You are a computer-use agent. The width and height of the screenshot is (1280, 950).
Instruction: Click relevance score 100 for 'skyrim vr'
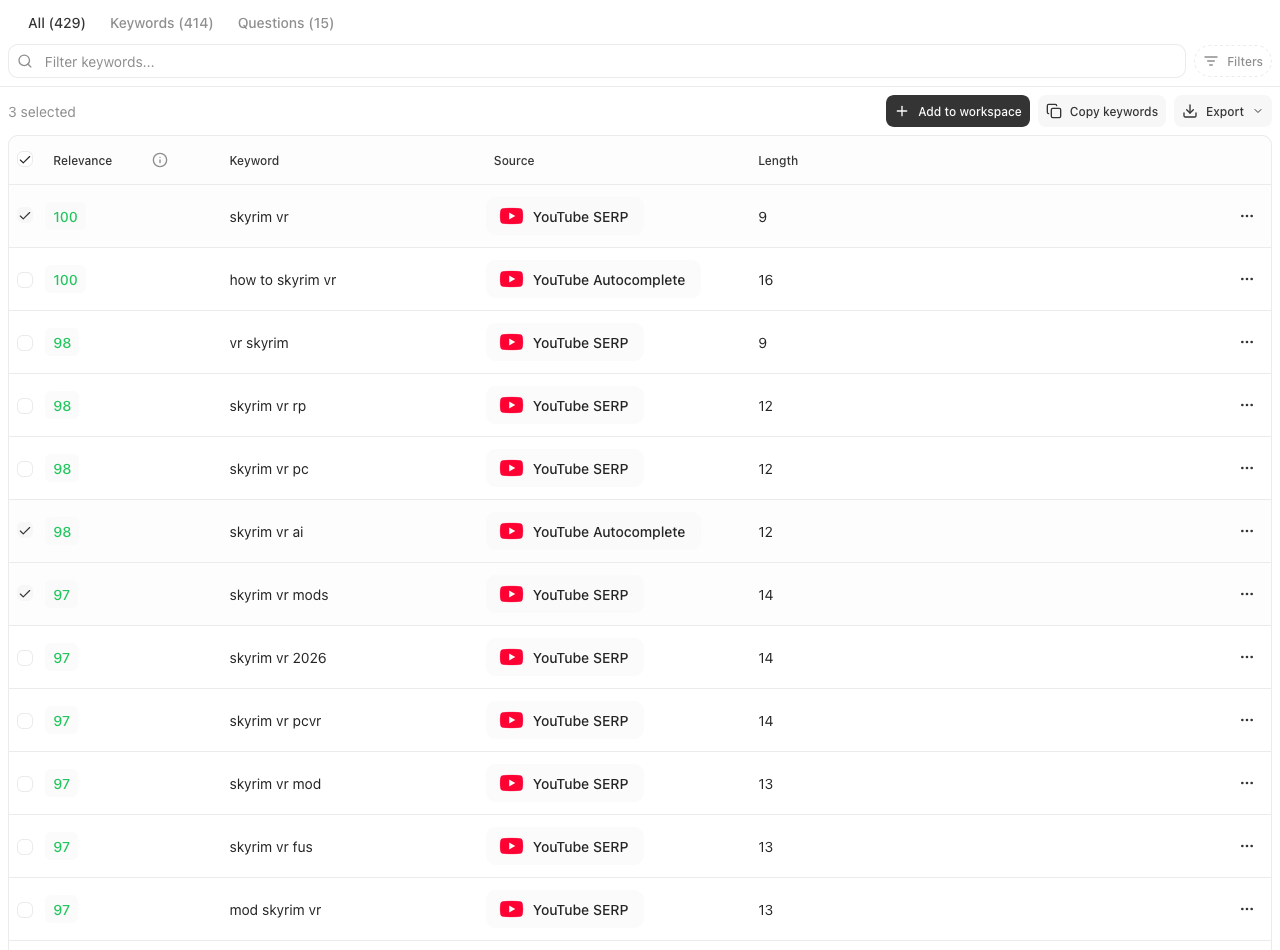click(x=65, y=216)
